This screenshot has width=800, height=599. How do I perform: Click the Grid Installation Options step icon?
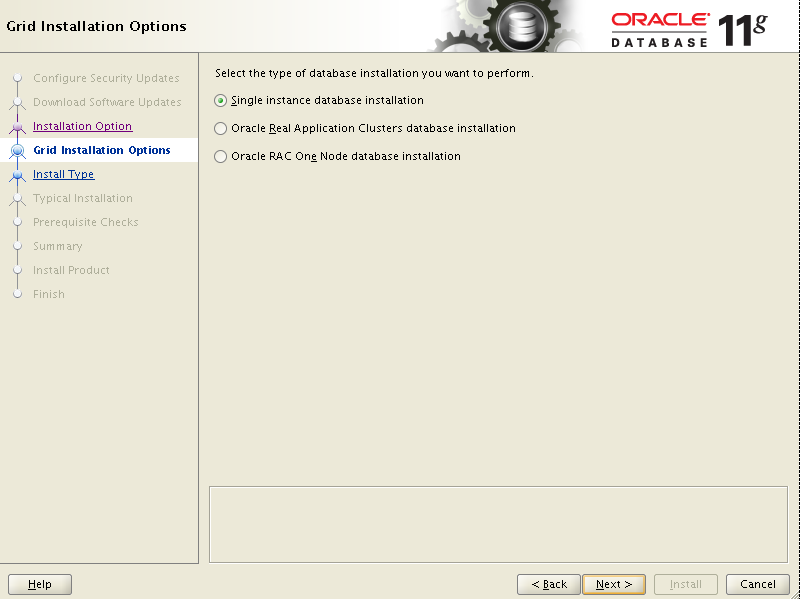coord(17,150)
